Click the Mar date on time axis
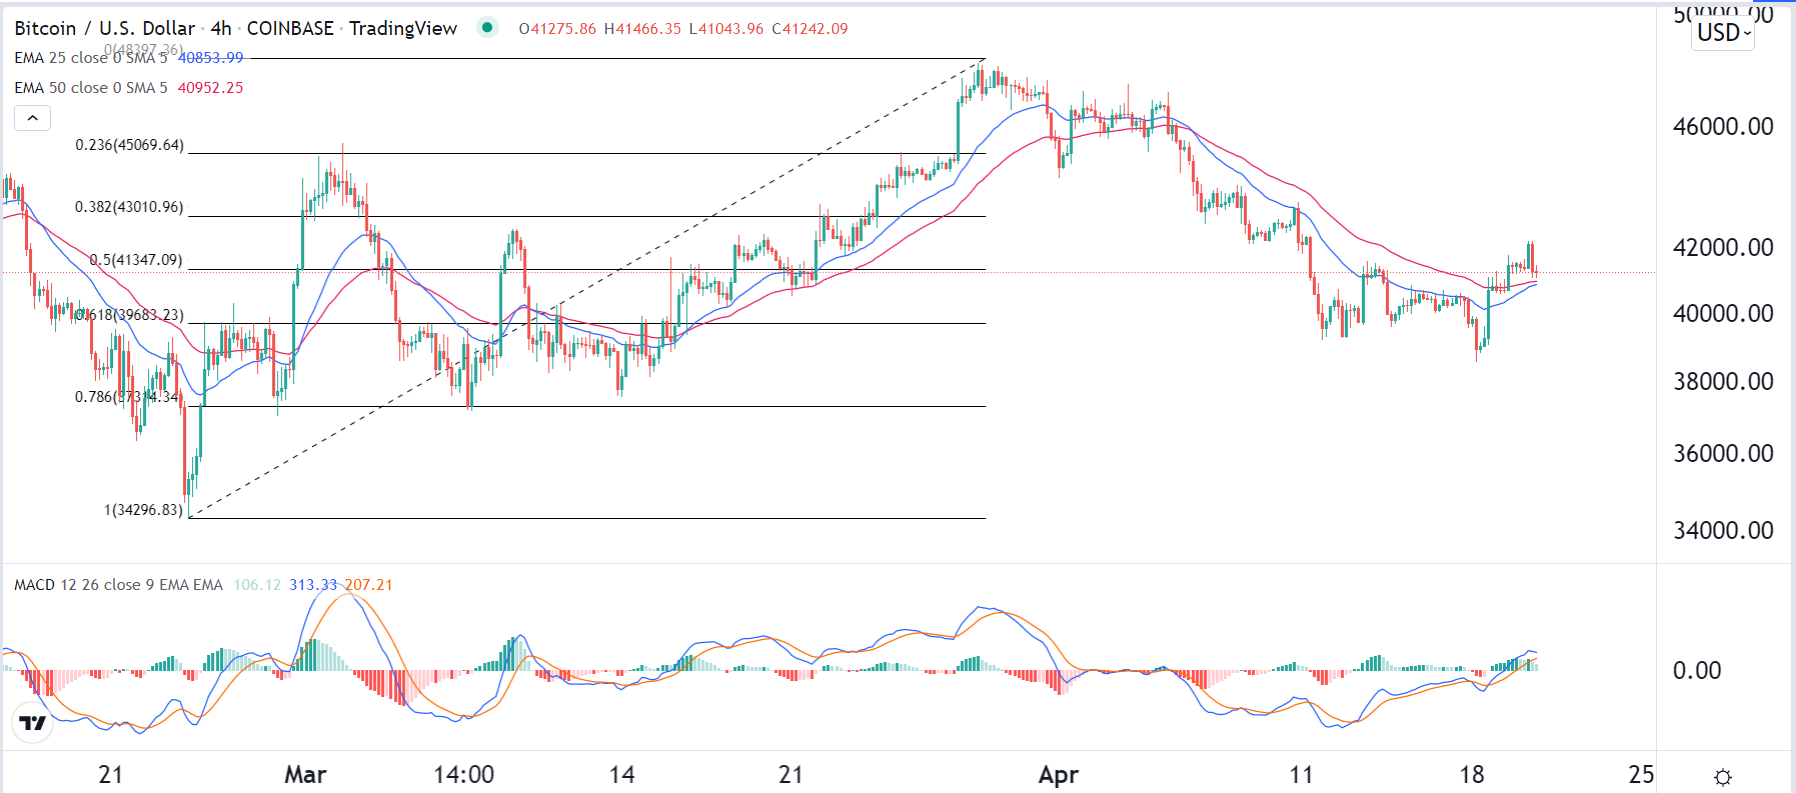Image resolution: width=1796 pixels, height=793 pixels. click(305, 775)
